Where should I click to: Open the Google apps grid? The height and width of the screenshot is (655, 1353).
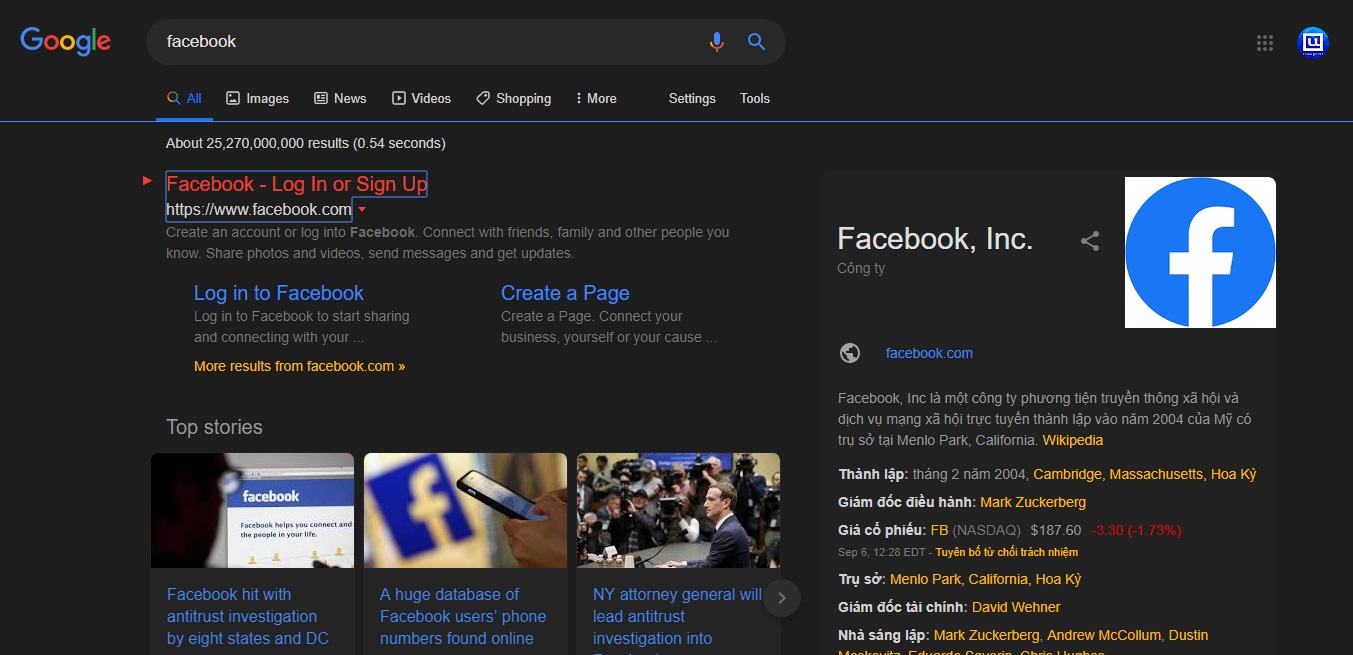point(1265,42)
